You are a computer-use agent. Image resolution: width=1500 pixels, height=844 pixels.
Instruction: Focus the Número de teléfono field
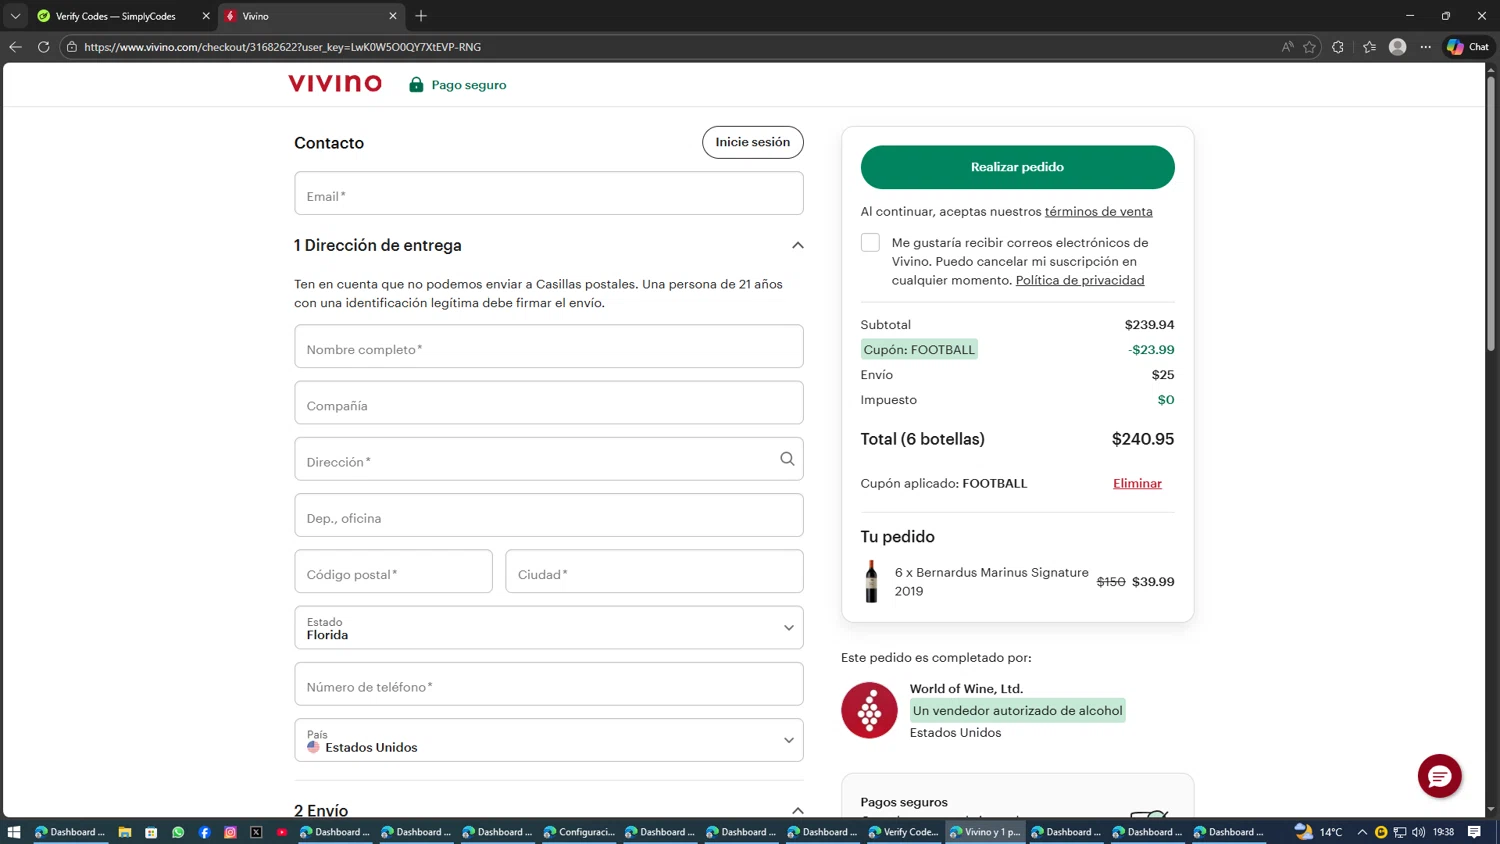click(x=549, y=684)
